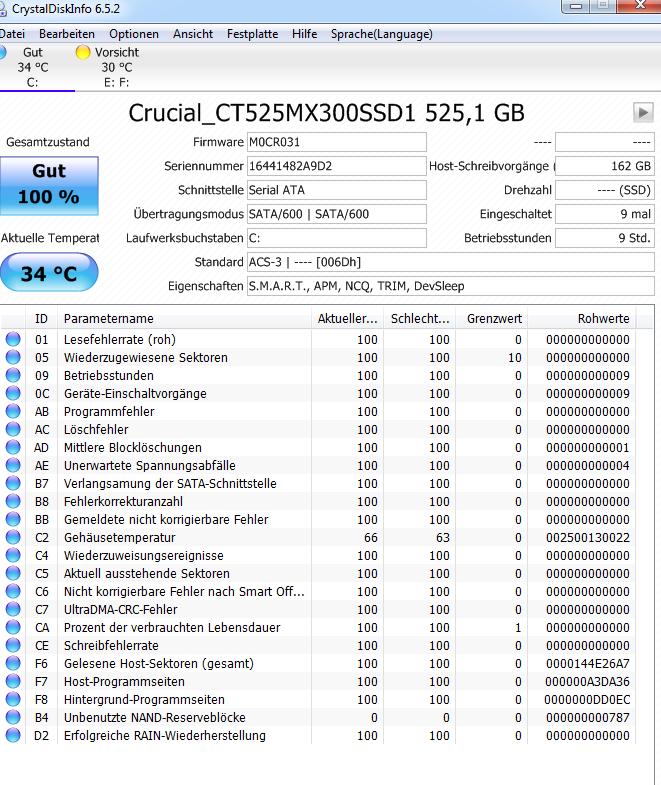Select the E: F: drive tab

point(116,67)
